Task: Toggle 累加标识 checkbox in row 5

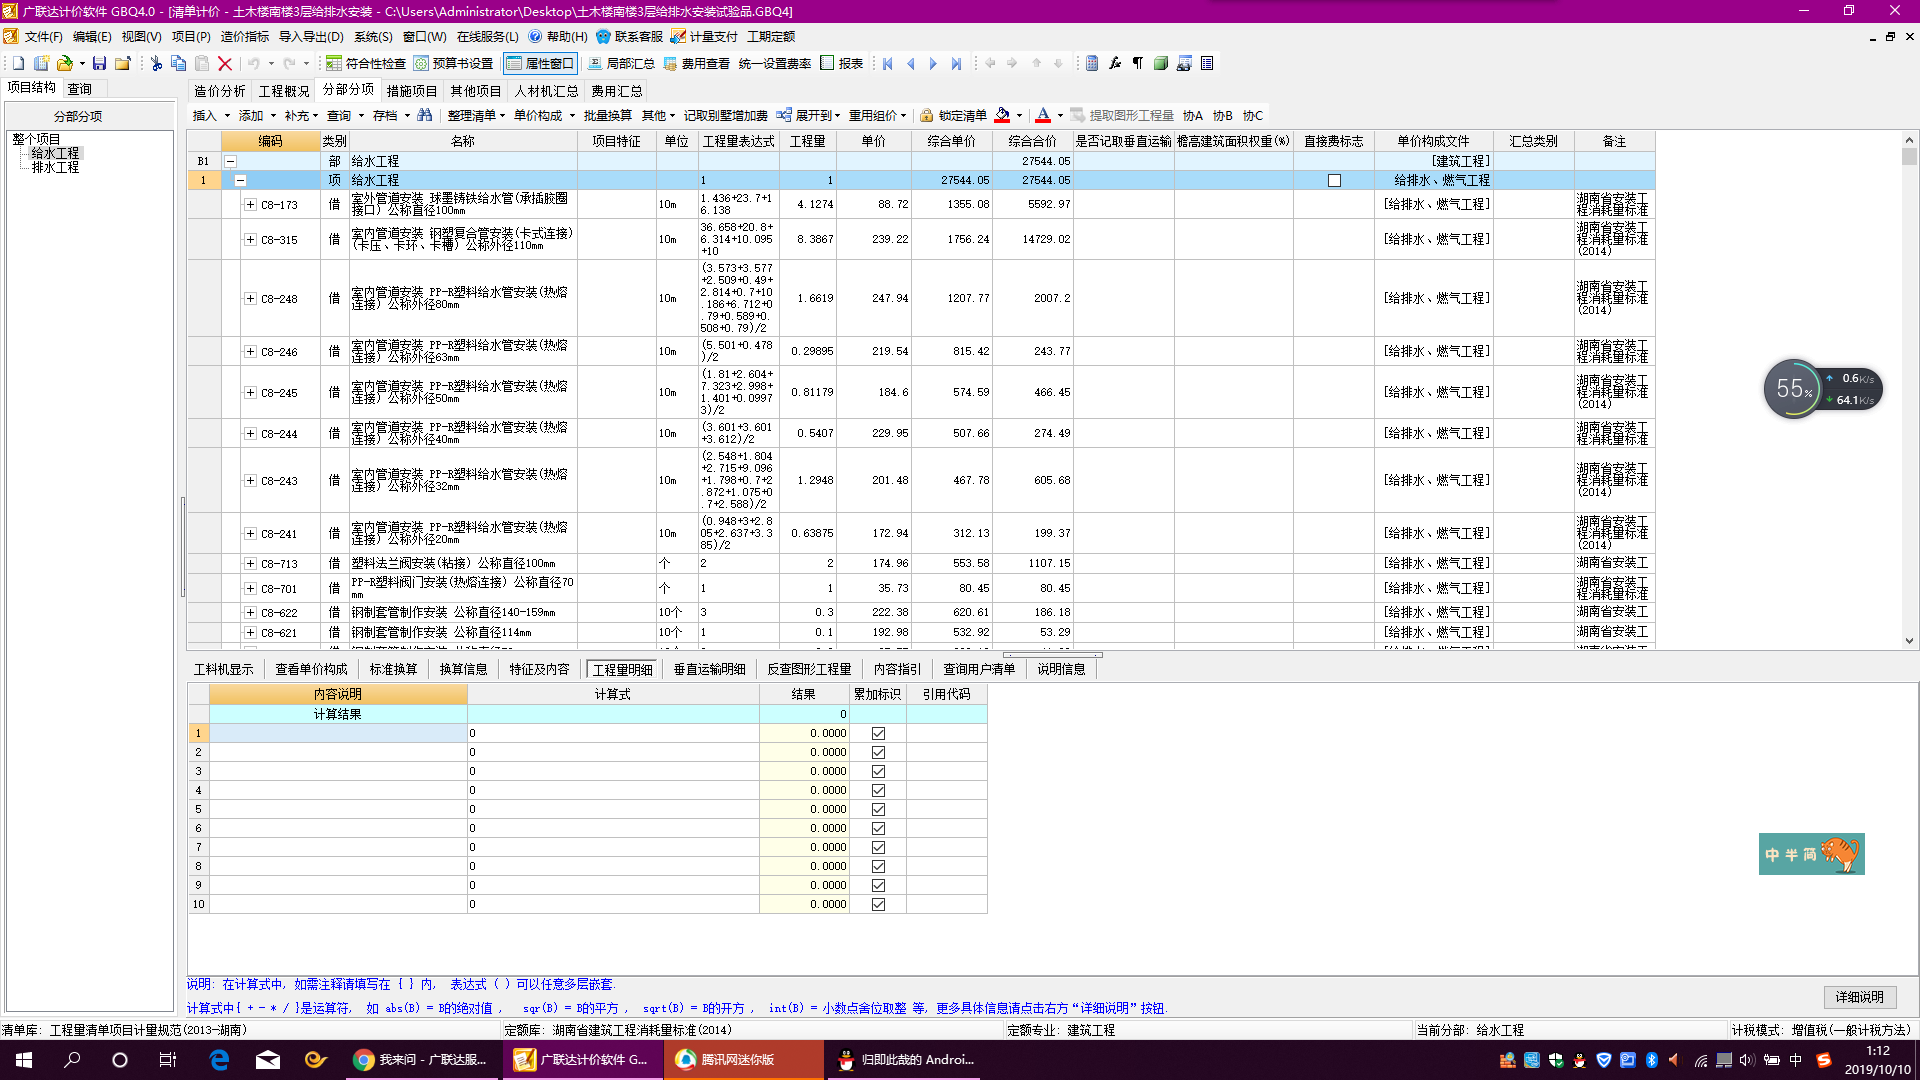Action: click(878, 809)
